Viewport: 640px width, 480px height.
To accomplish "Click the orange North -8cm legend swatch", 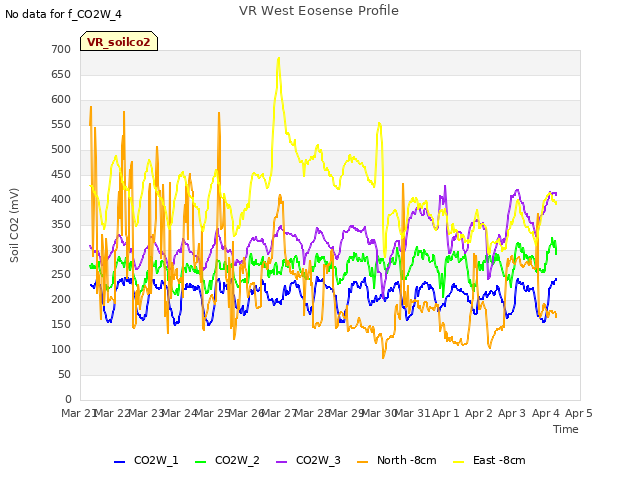I will pyautogui.click(x=362, y=462).
